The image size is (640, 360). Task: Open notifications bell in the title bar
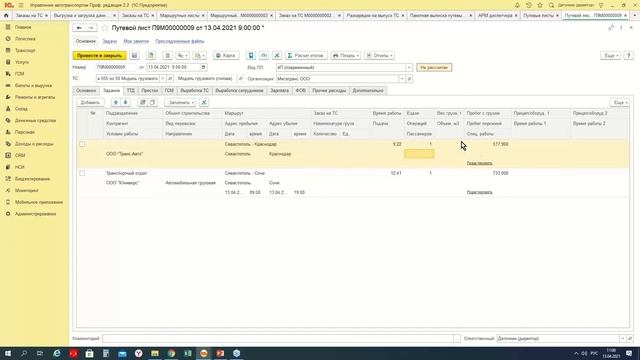point(517,5)
